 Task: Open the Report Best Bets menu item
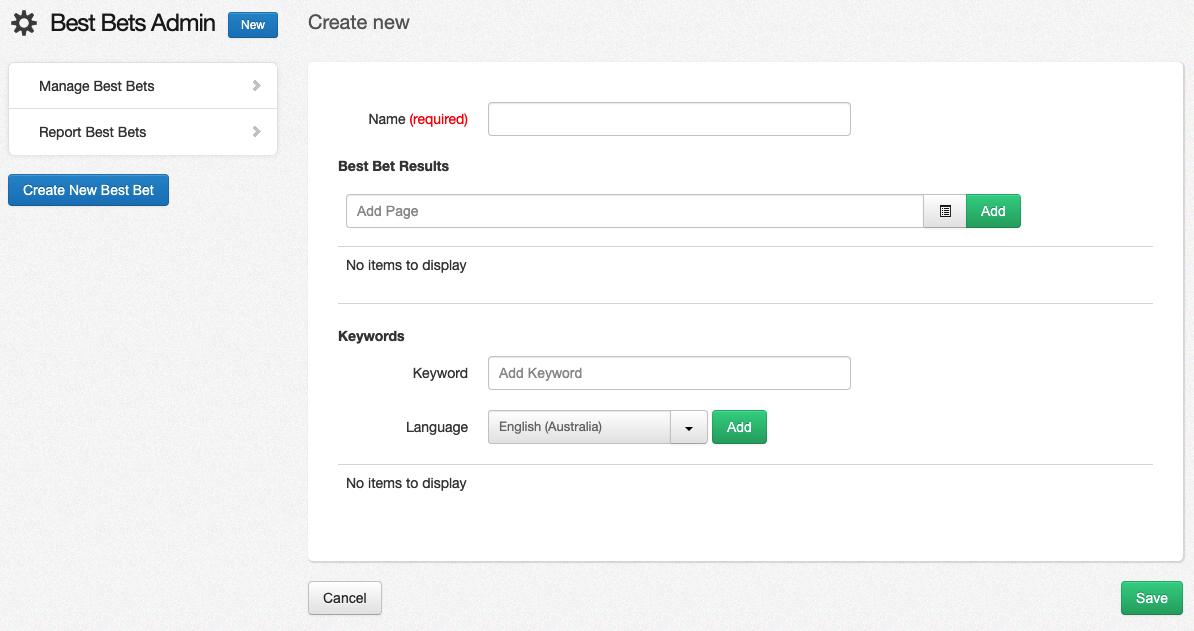(x=92, y=132)
